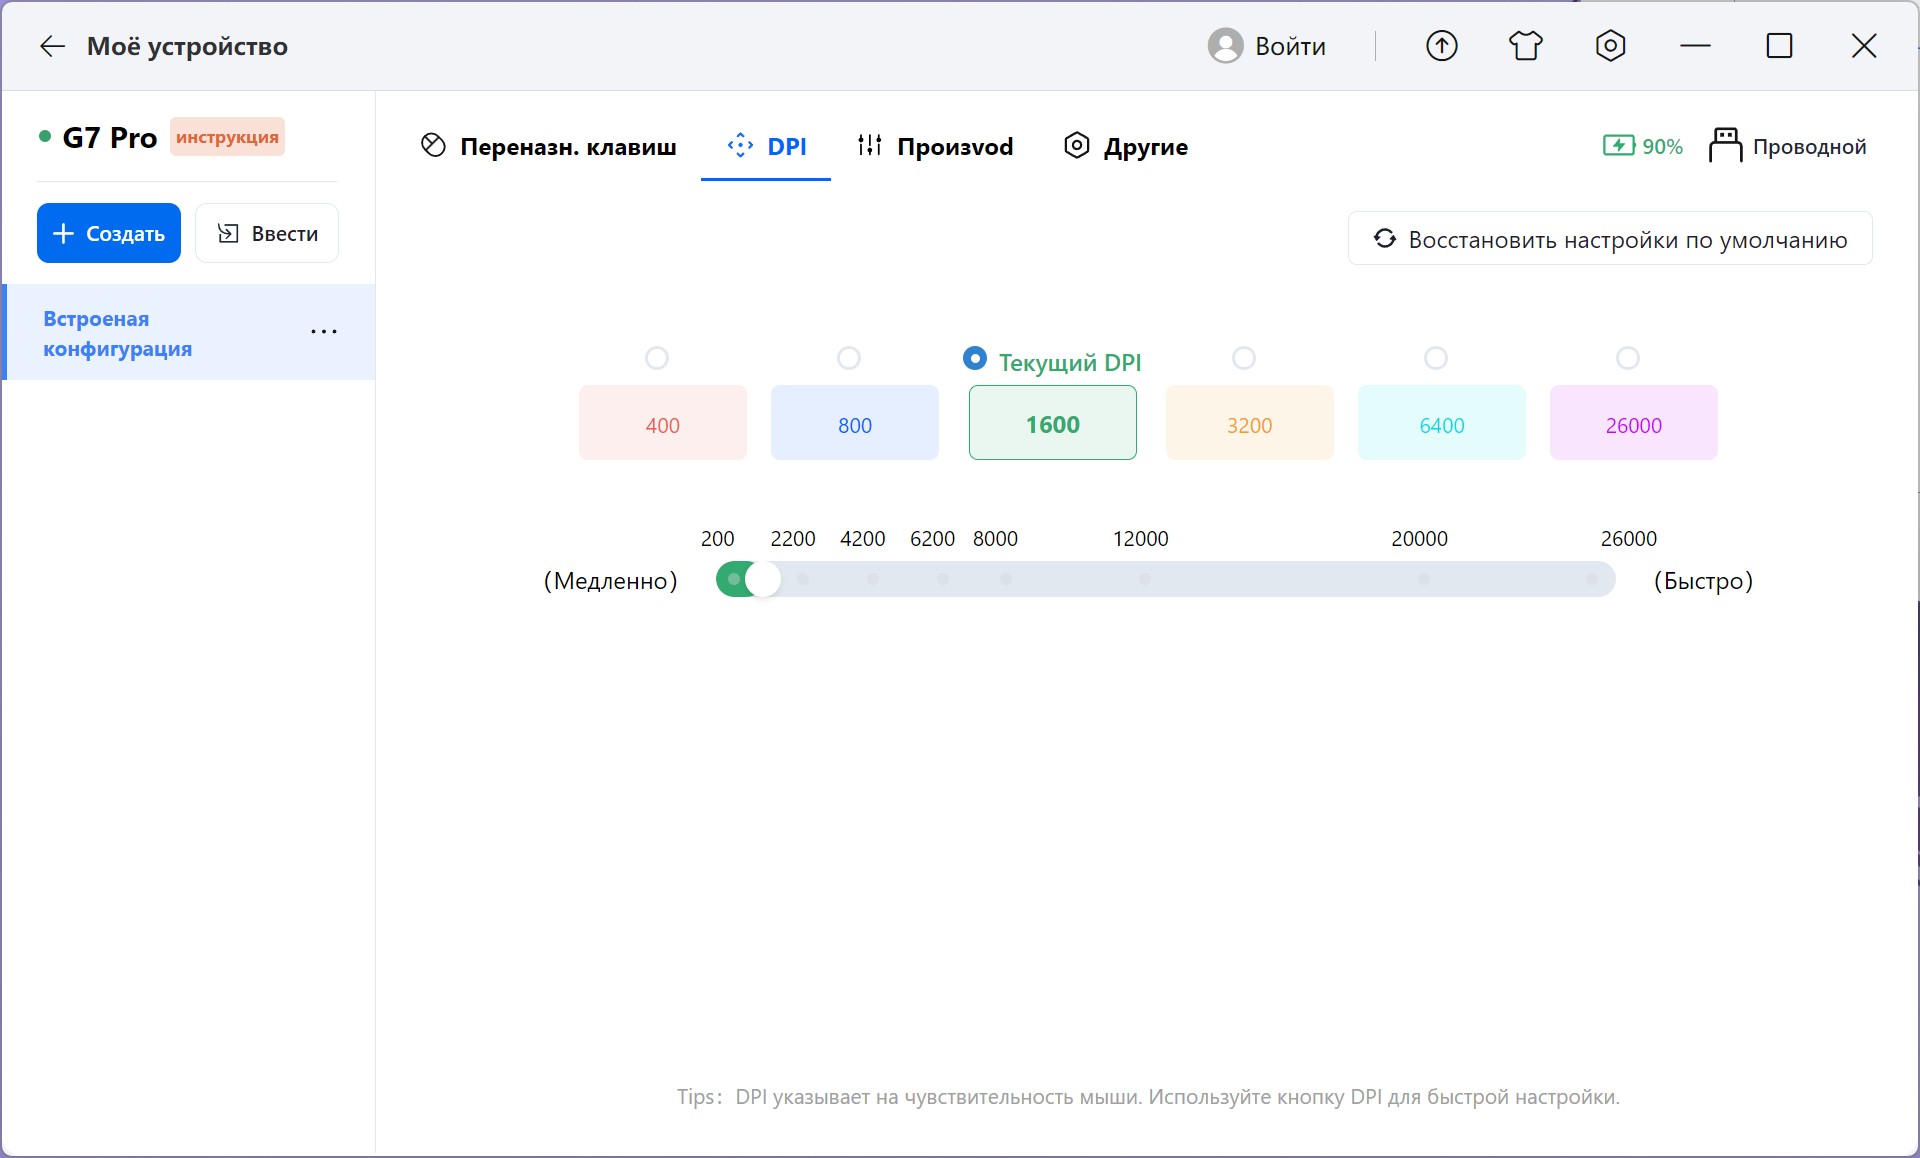Image resolution: width=1920 pixels, height=1158 pixels.
Task: Click the Создать button
Action: coord(109,233)
